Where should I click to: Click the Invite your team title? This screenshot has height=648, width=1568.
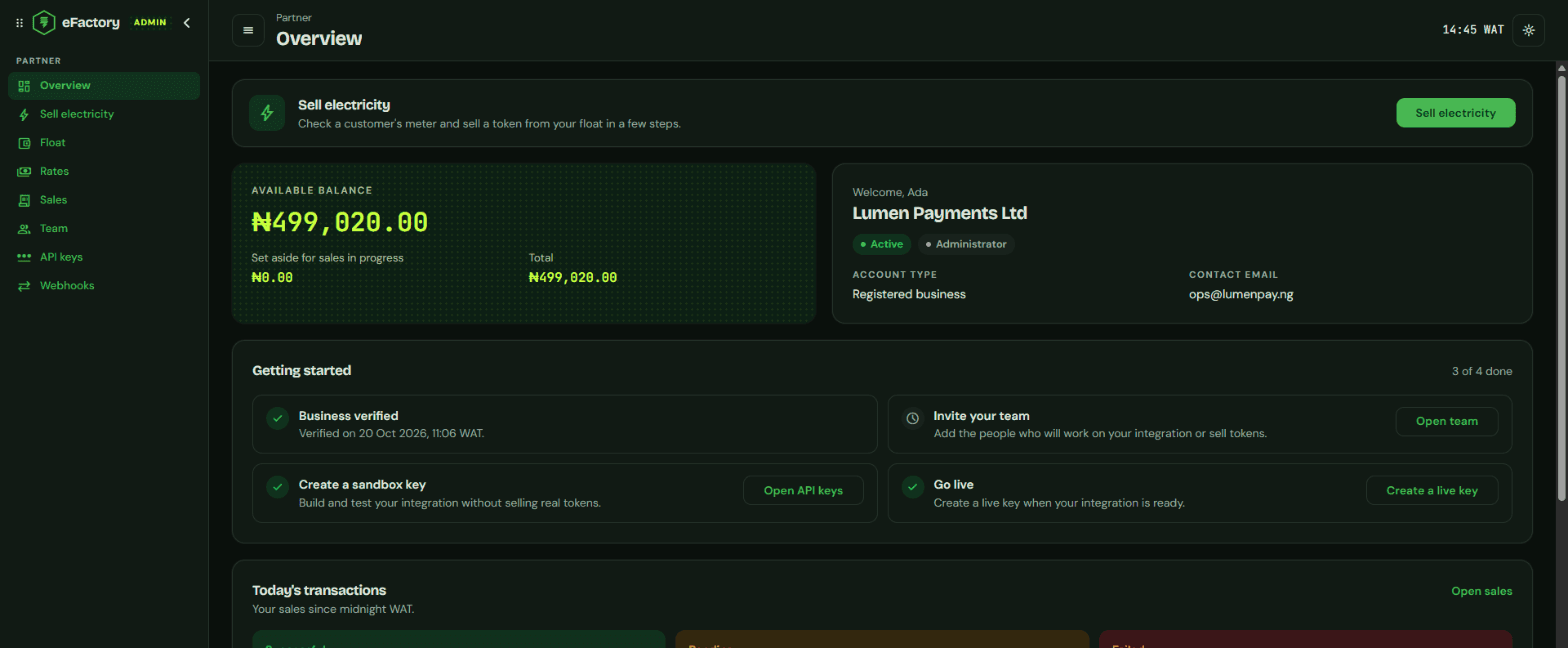982,416
